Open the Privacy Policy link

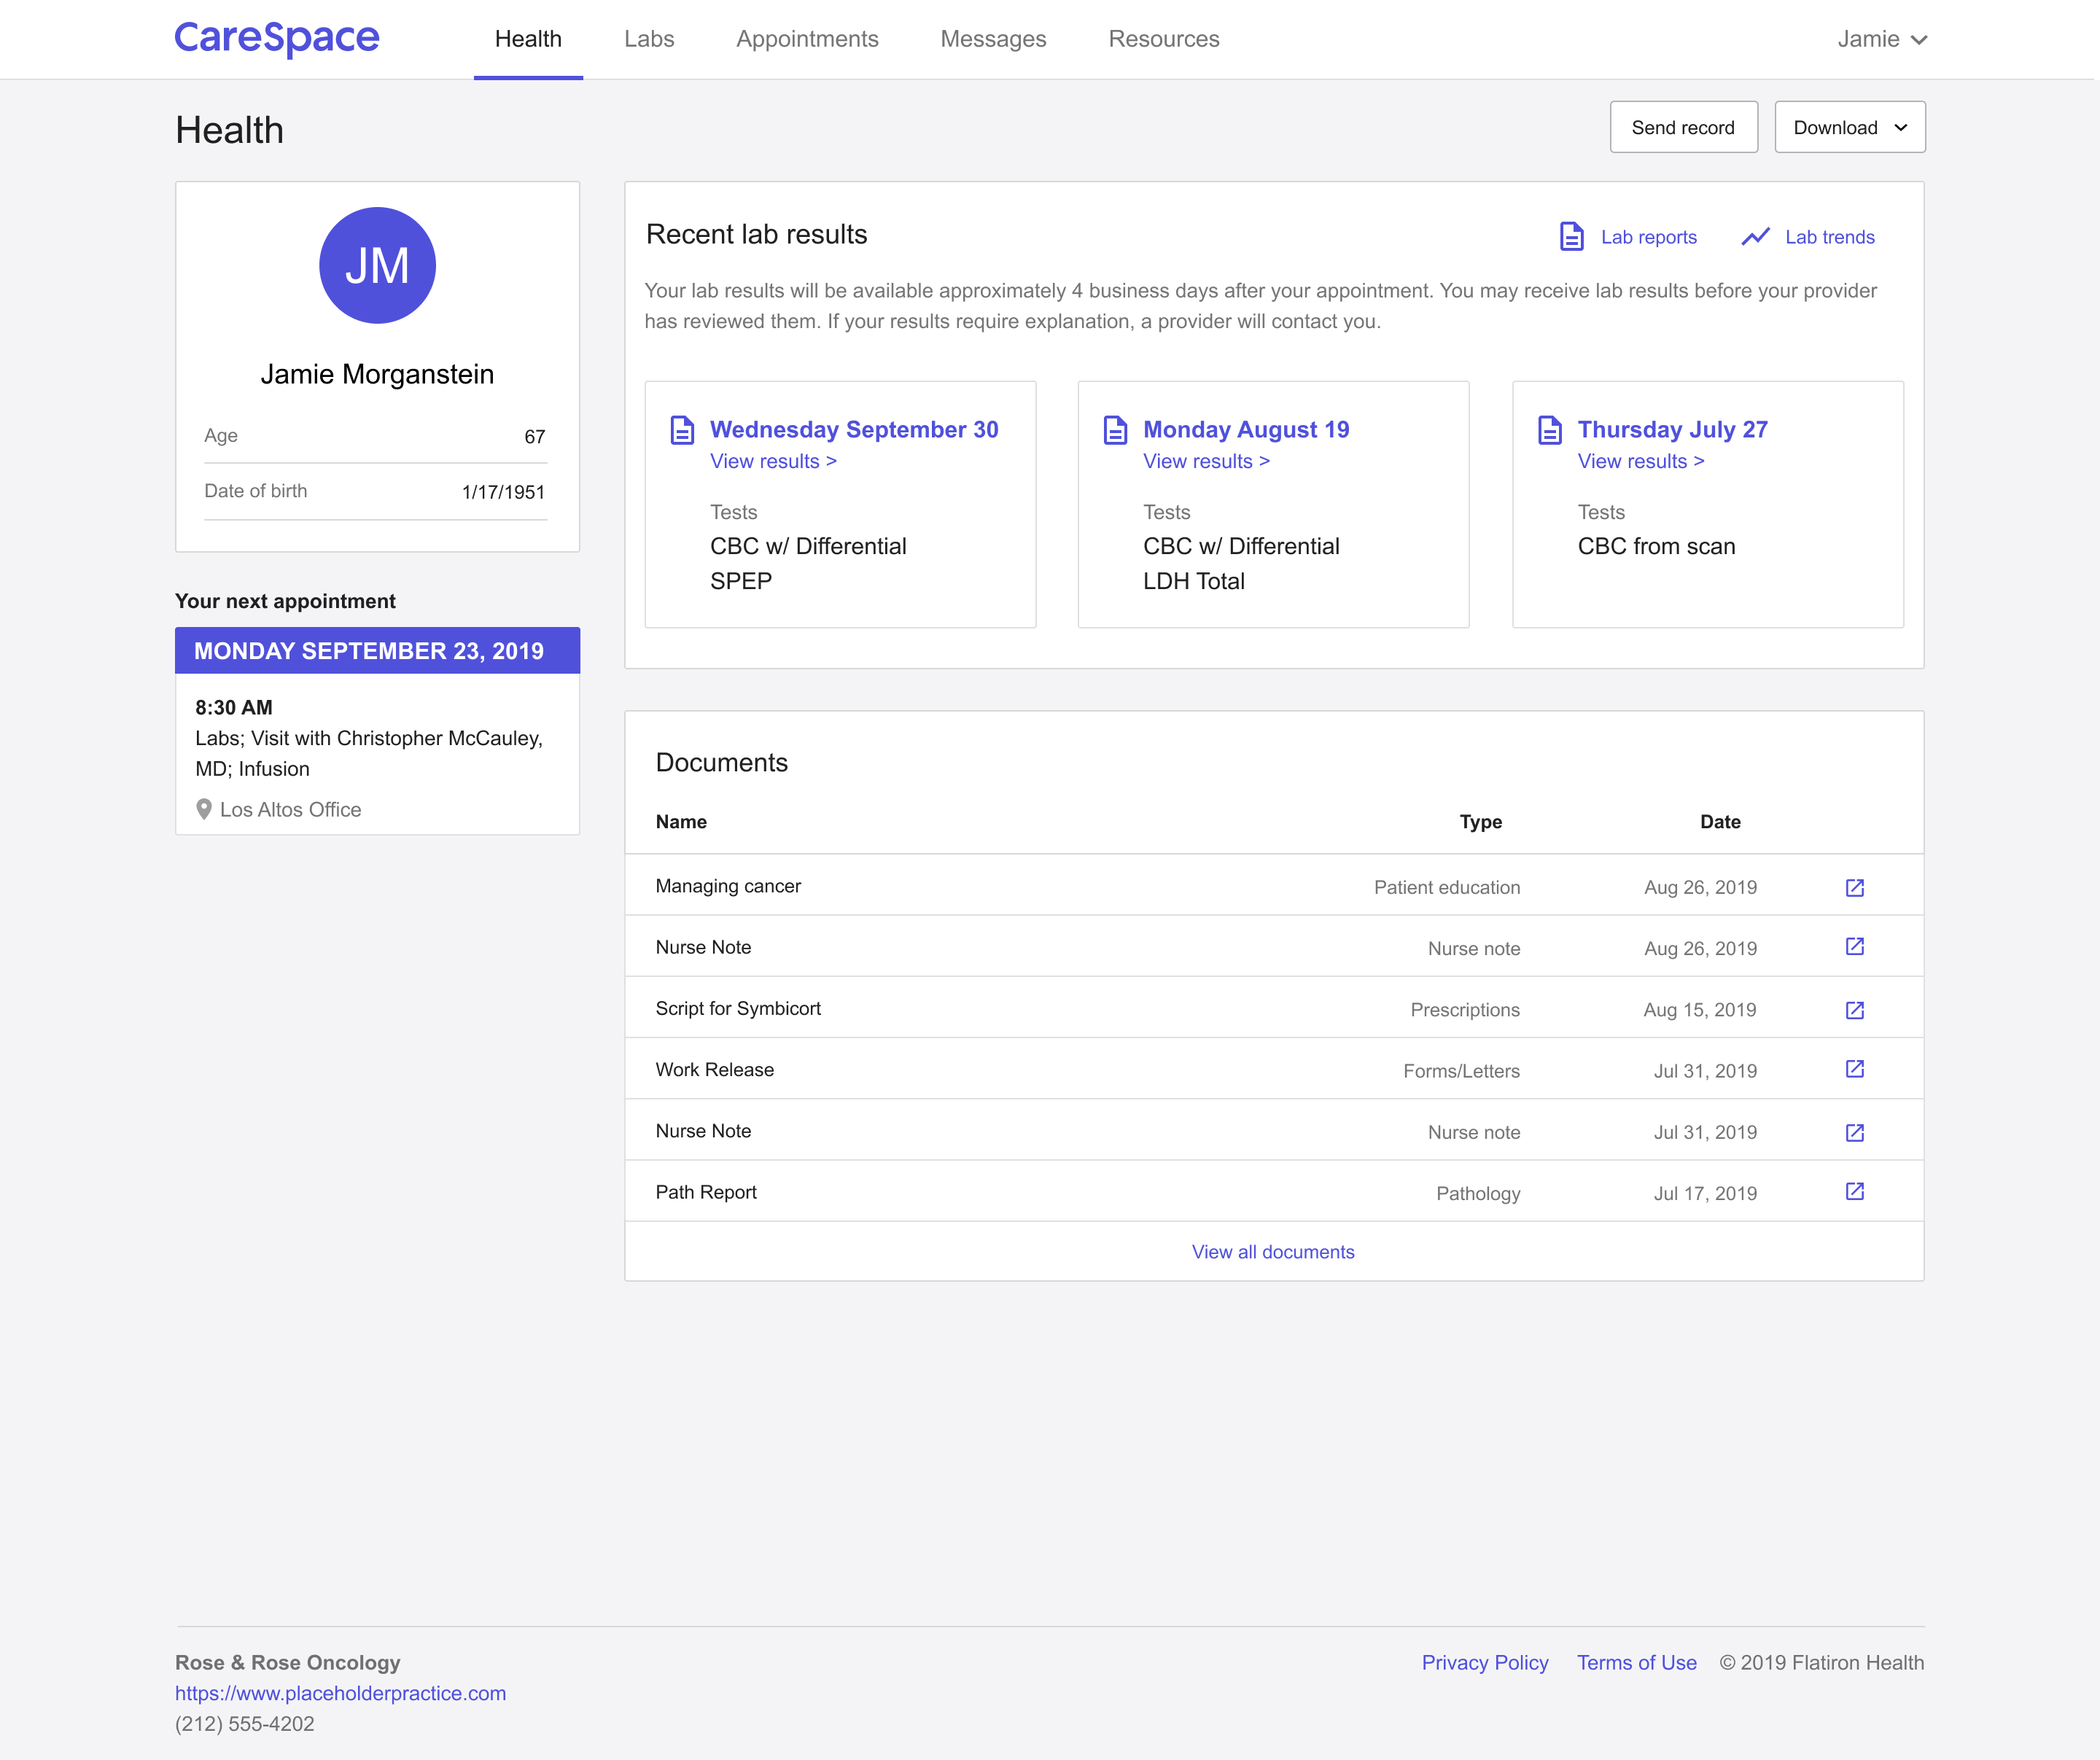[1485, 1662]
